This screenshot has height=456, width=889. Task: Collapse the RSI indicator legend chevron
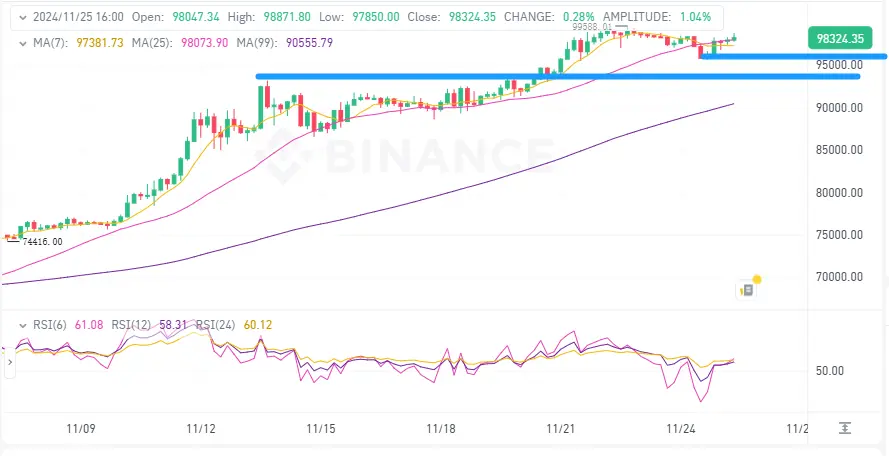(23, 325)
